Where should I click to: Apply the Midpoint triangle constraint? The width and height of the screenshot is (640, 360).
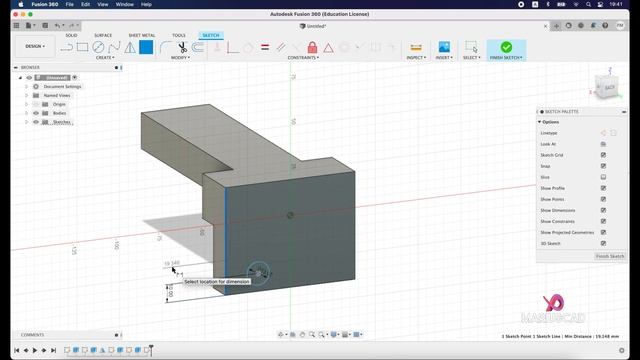[x=328, y=48]
